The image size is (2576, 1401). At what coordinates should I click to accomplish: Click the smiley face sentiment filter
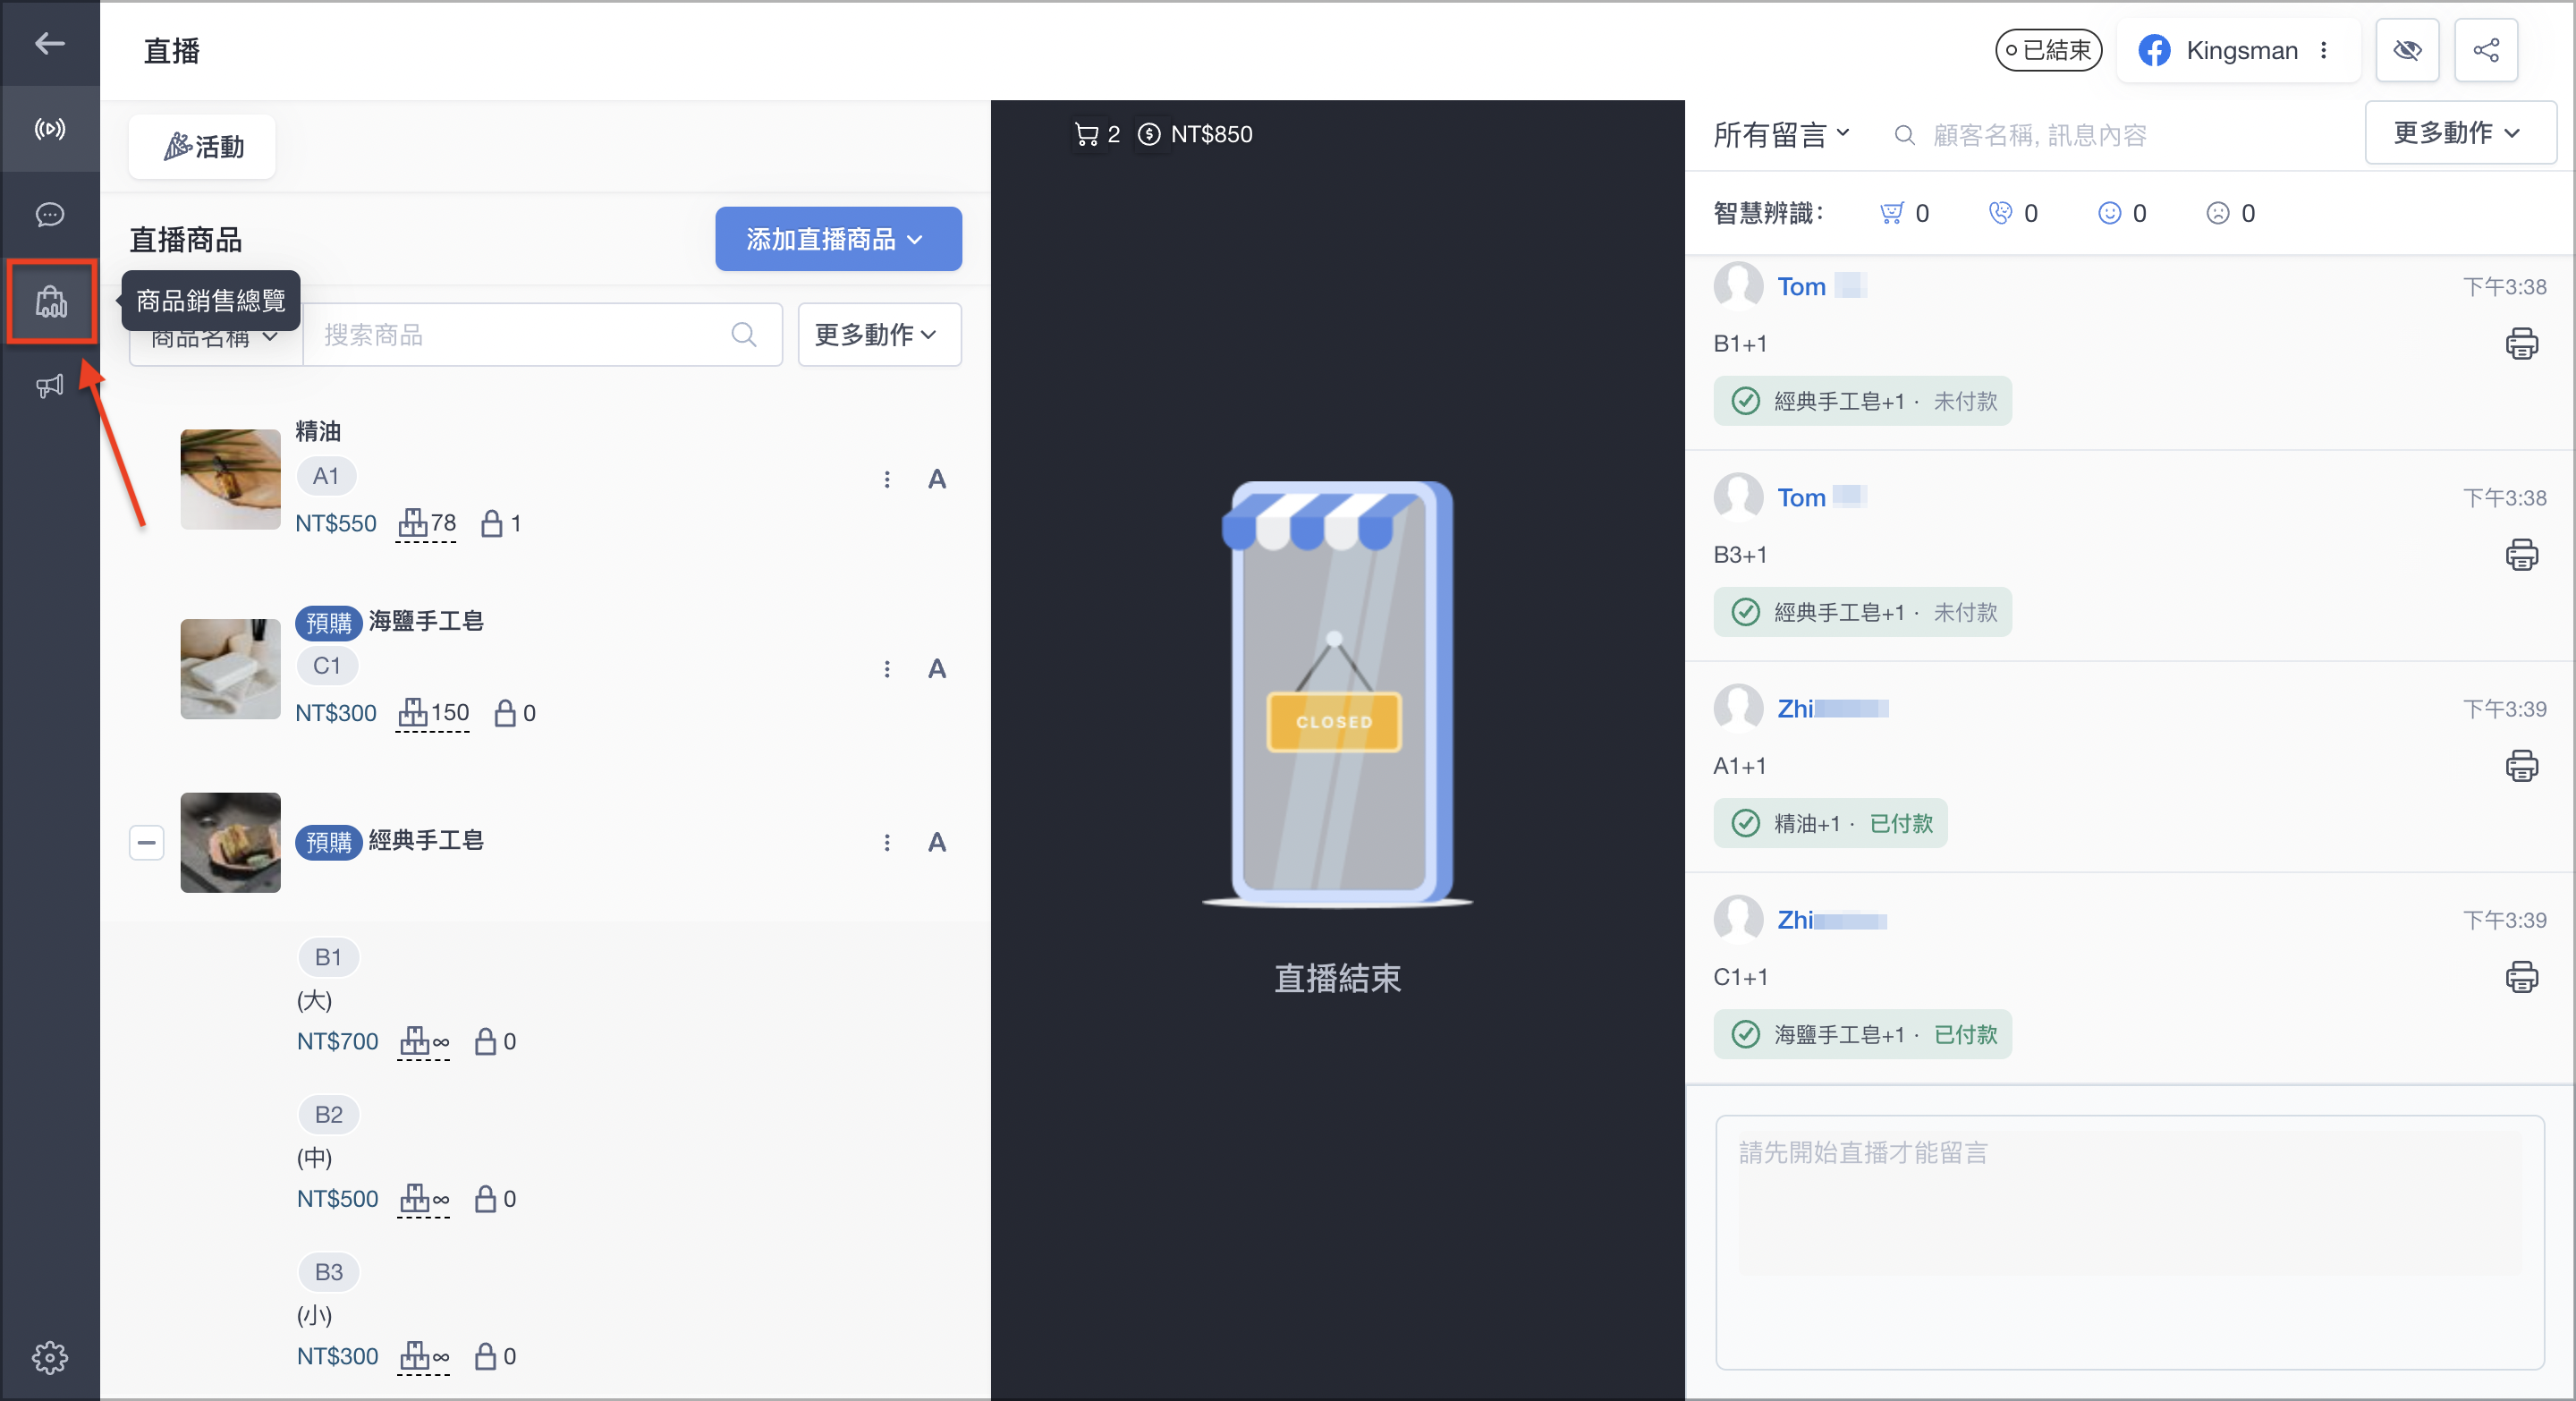click(2109, 213)
